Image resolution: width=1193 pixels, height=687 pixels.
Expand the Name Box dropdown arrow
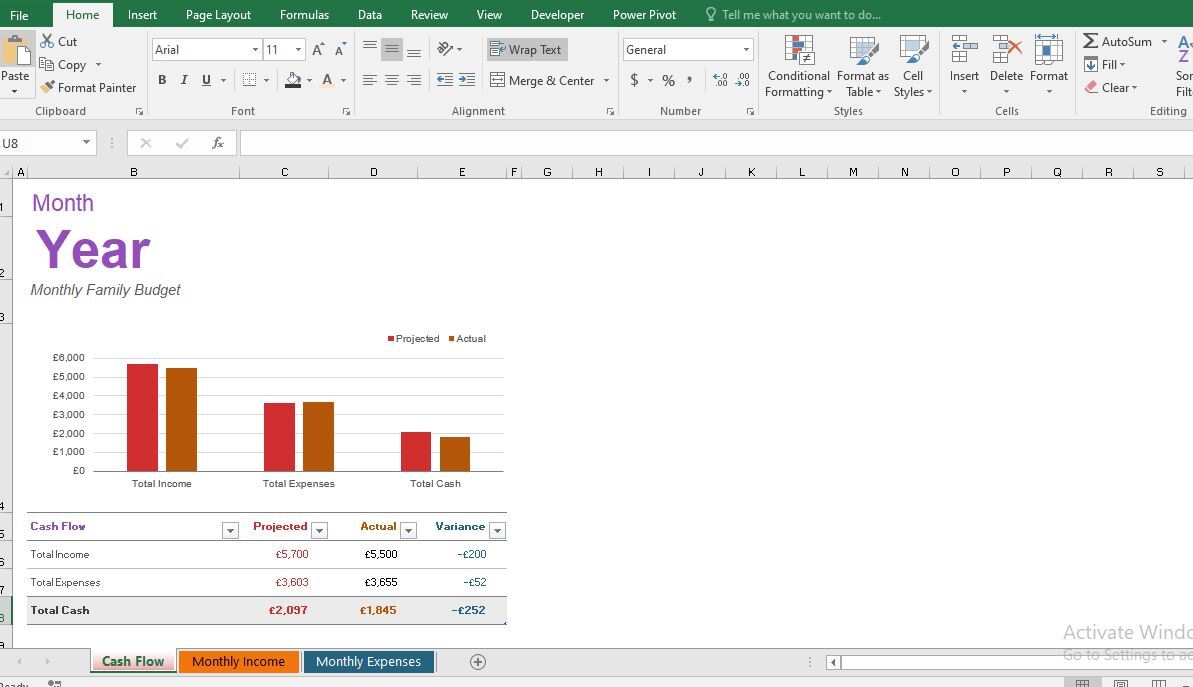(x=86, y=142)
